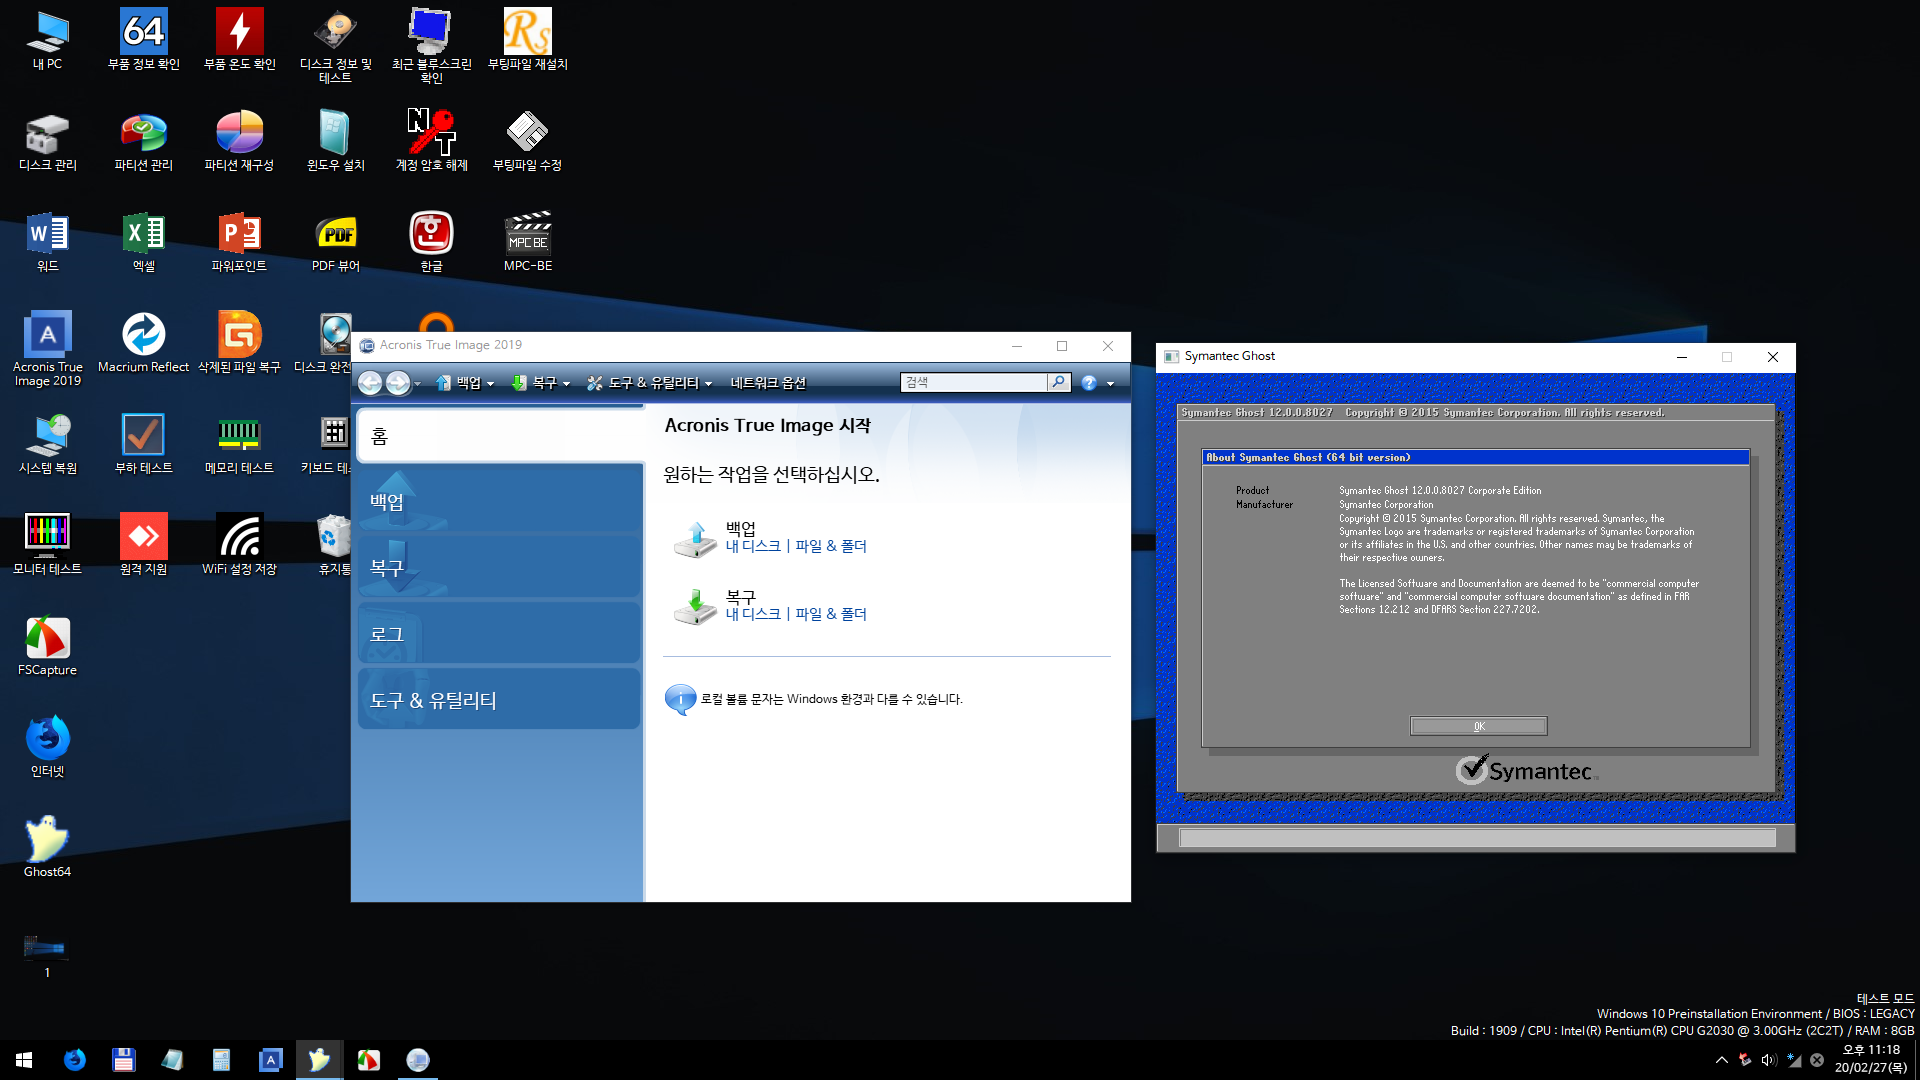The height and width of the screenshot is (1080, 1920).
Task: Open Acronis True Image 2019 desktop icon
Action: click(47, 350)
